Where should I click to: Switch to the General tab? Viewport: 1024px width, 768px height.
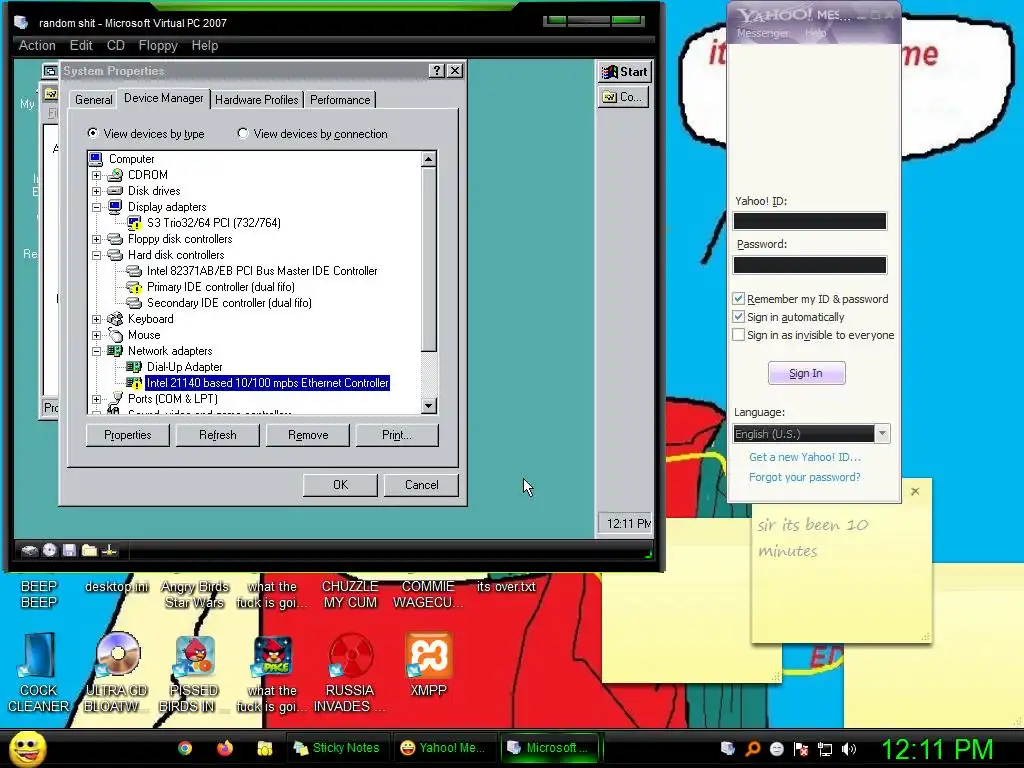click(x=93, y=99)
